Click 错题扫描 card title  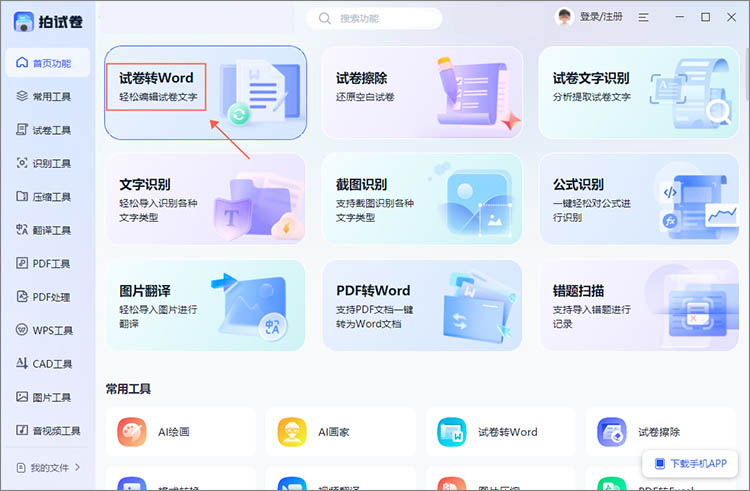[x=578, y=291]
